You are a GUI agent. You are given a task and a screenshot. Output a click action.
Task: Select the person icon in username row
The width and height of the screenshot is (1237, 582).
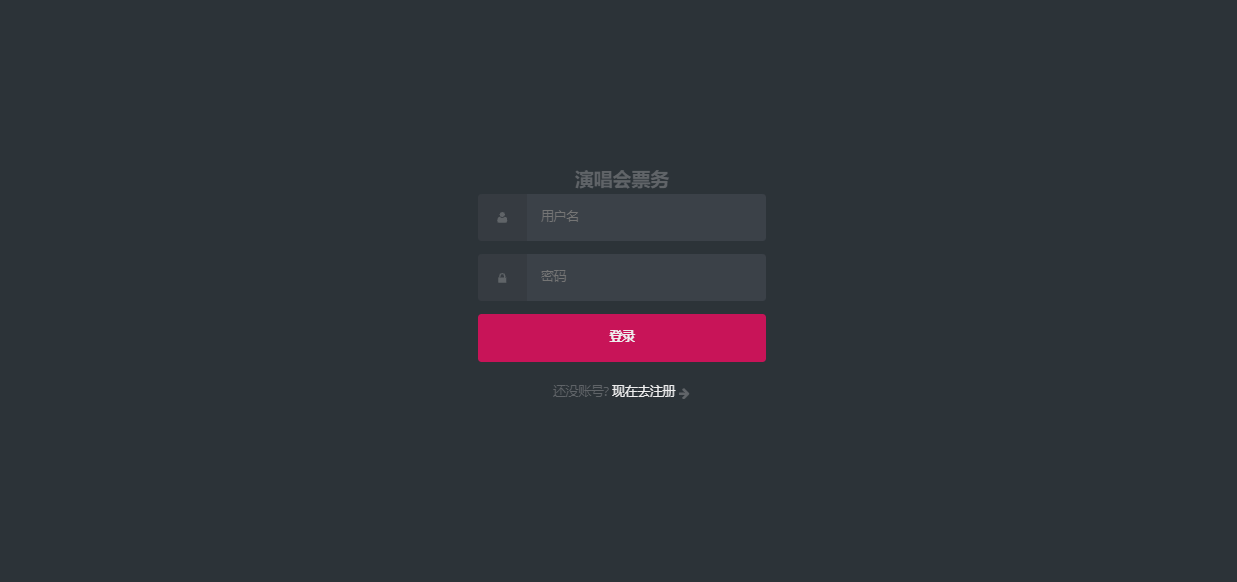click(502, 217)
